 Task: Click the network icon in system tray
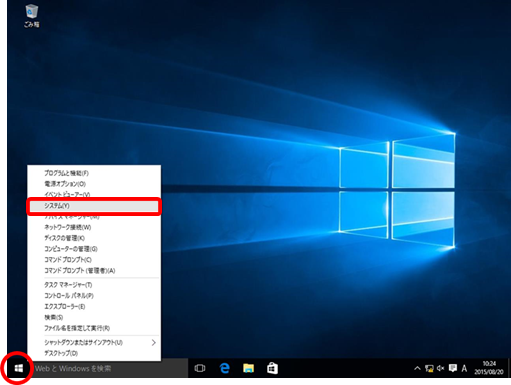coord(429,368)
